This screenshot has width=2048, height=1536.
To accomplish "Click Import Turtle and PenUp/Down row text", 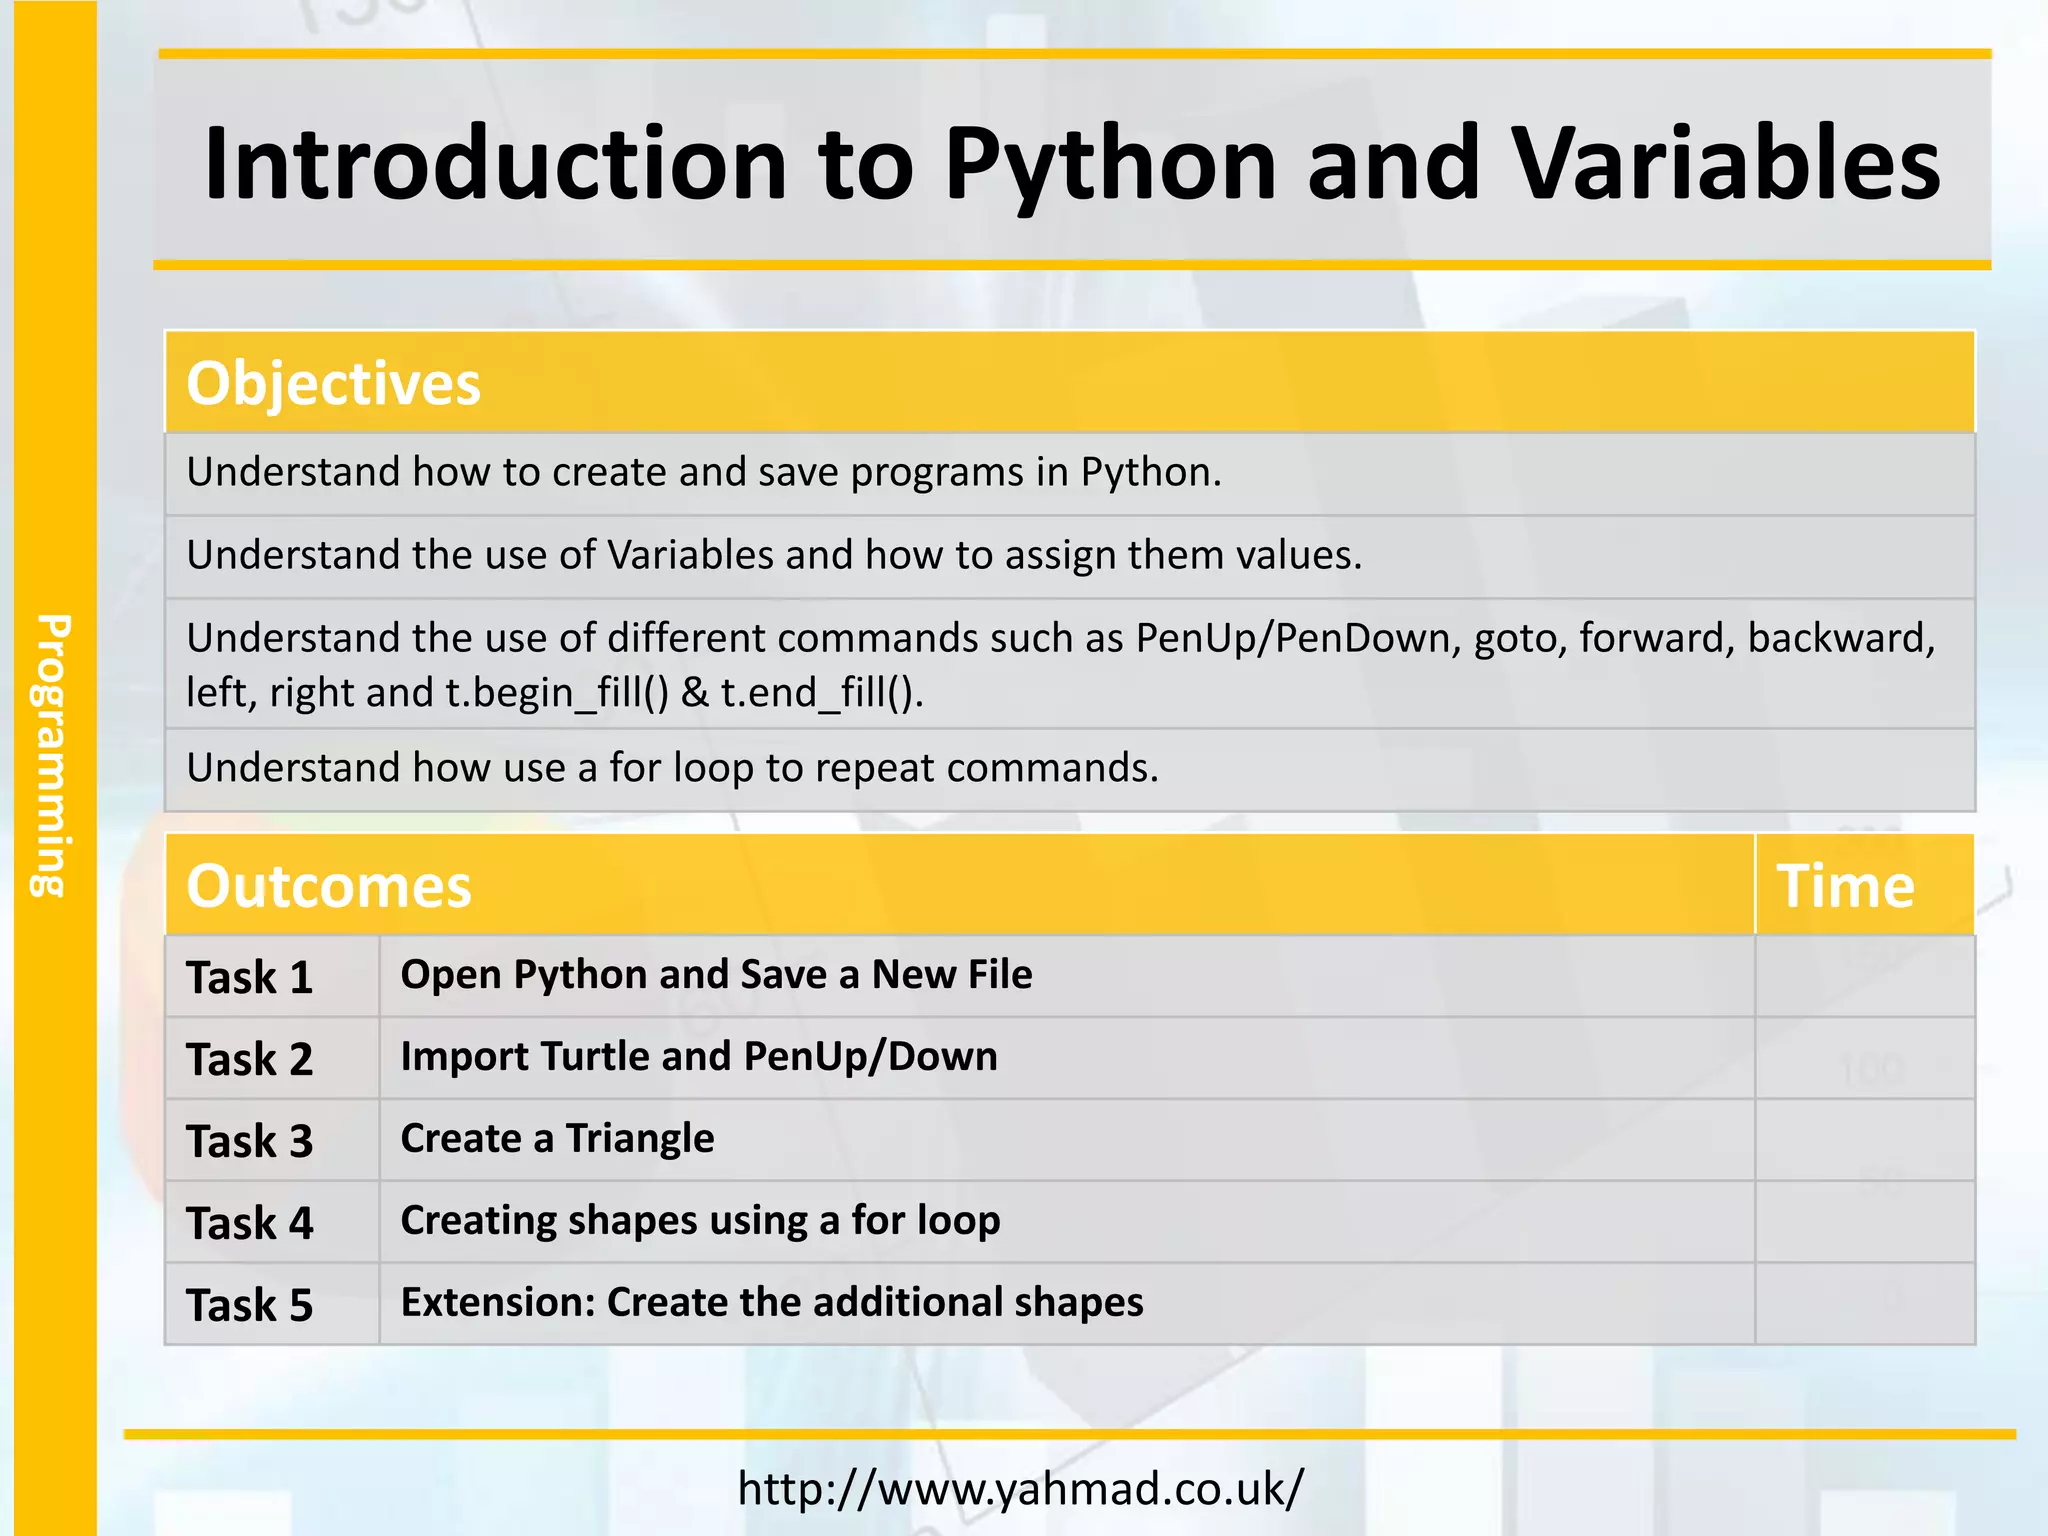I will [699, 1057].
